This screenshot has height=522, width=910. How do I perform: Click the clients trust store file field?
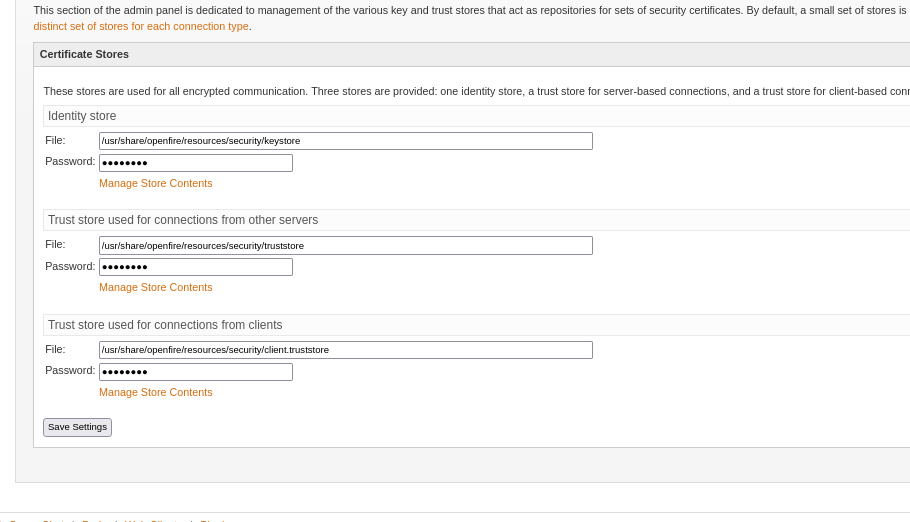click(x=346, y=350)
